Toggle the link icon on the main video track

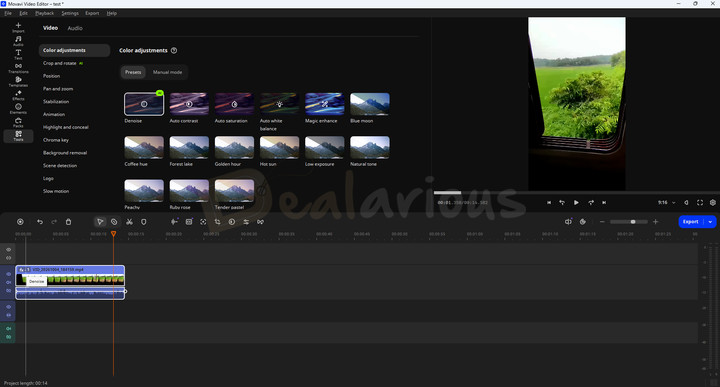(x=8, y=291)
